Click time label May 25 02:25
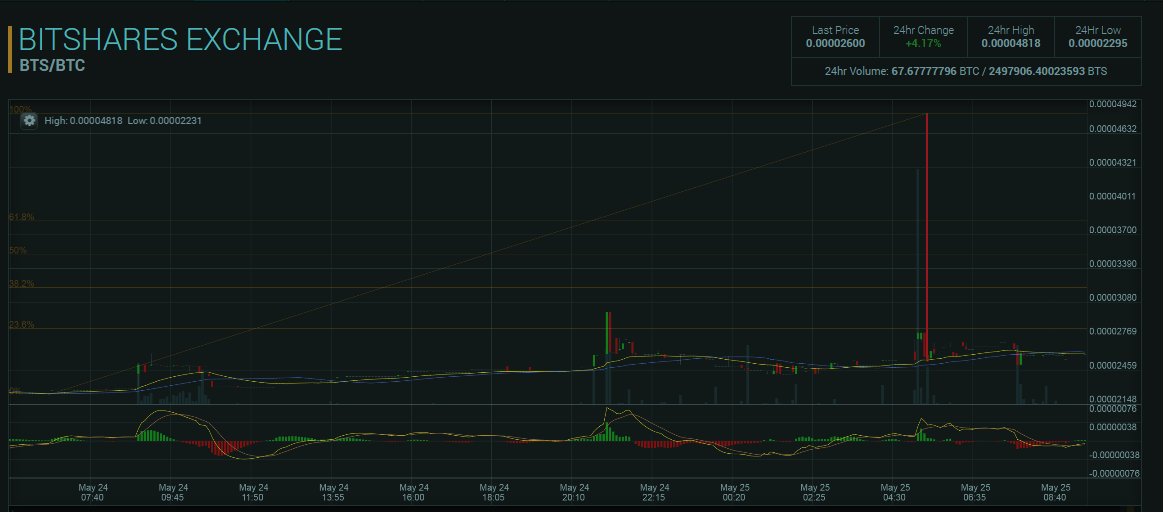 (814, 493)
